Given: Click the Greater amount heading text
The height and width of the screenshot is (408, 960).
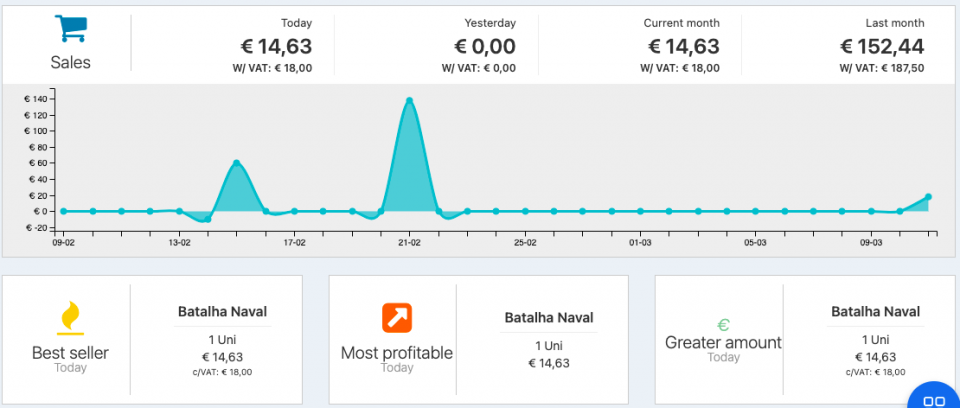Looking at the screenshot, I should tap(723, 342).
